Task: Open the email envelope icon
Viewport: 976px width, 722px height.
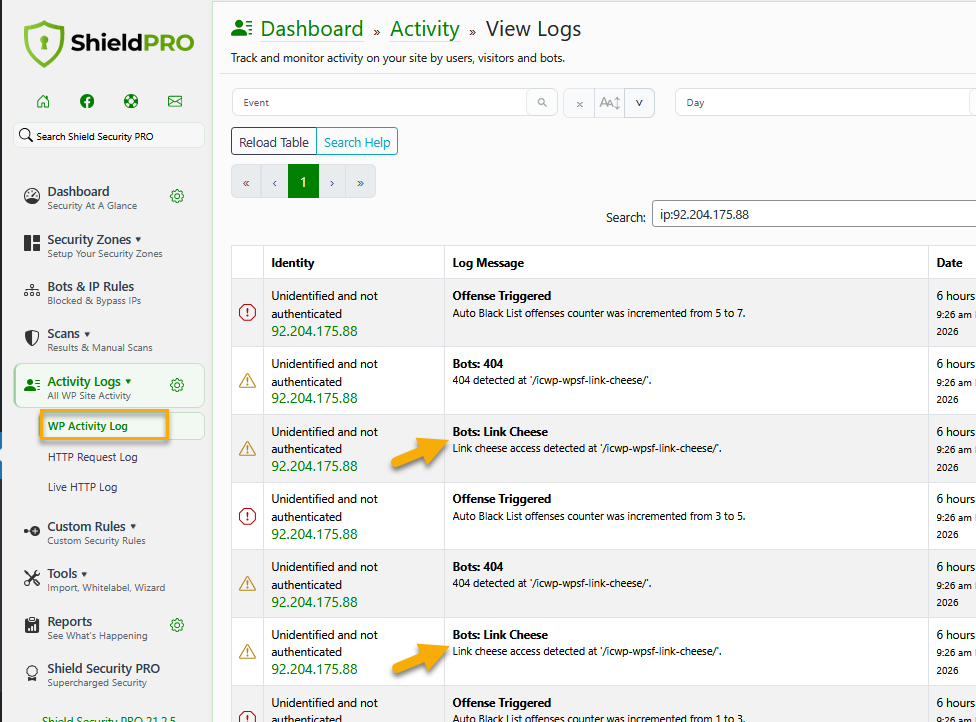Action: (175, 101)
